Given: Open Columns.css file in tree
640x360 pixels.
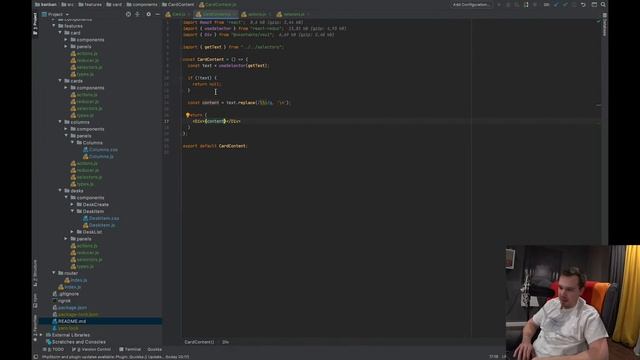Looking at the screenshot, I should point(100,150).
